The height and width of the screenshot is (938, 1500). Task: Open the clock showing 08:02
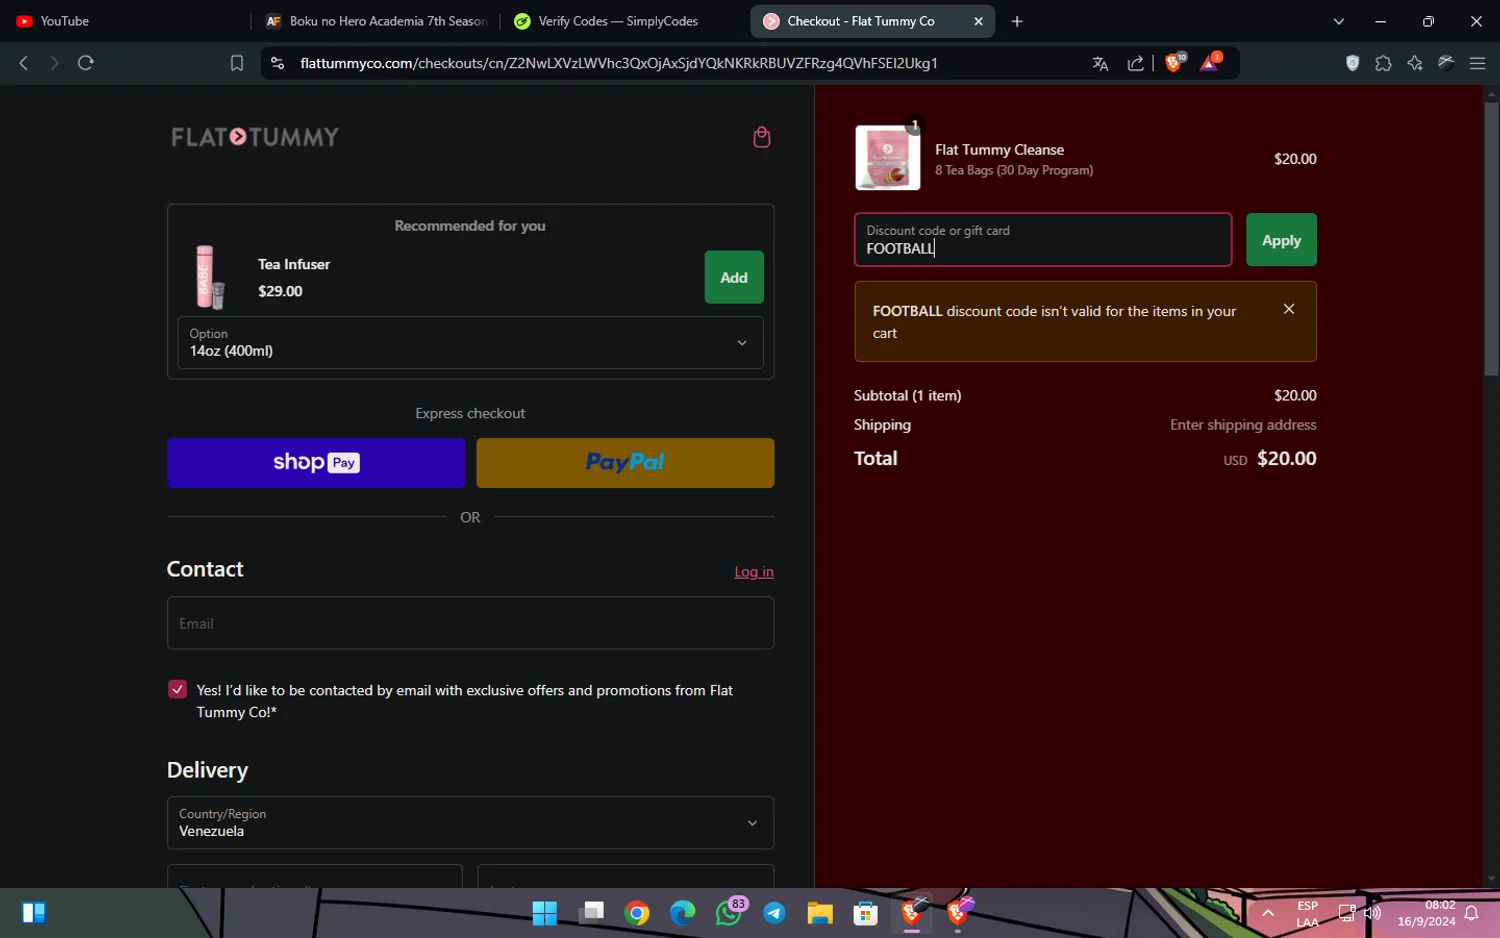[1427, 913]
